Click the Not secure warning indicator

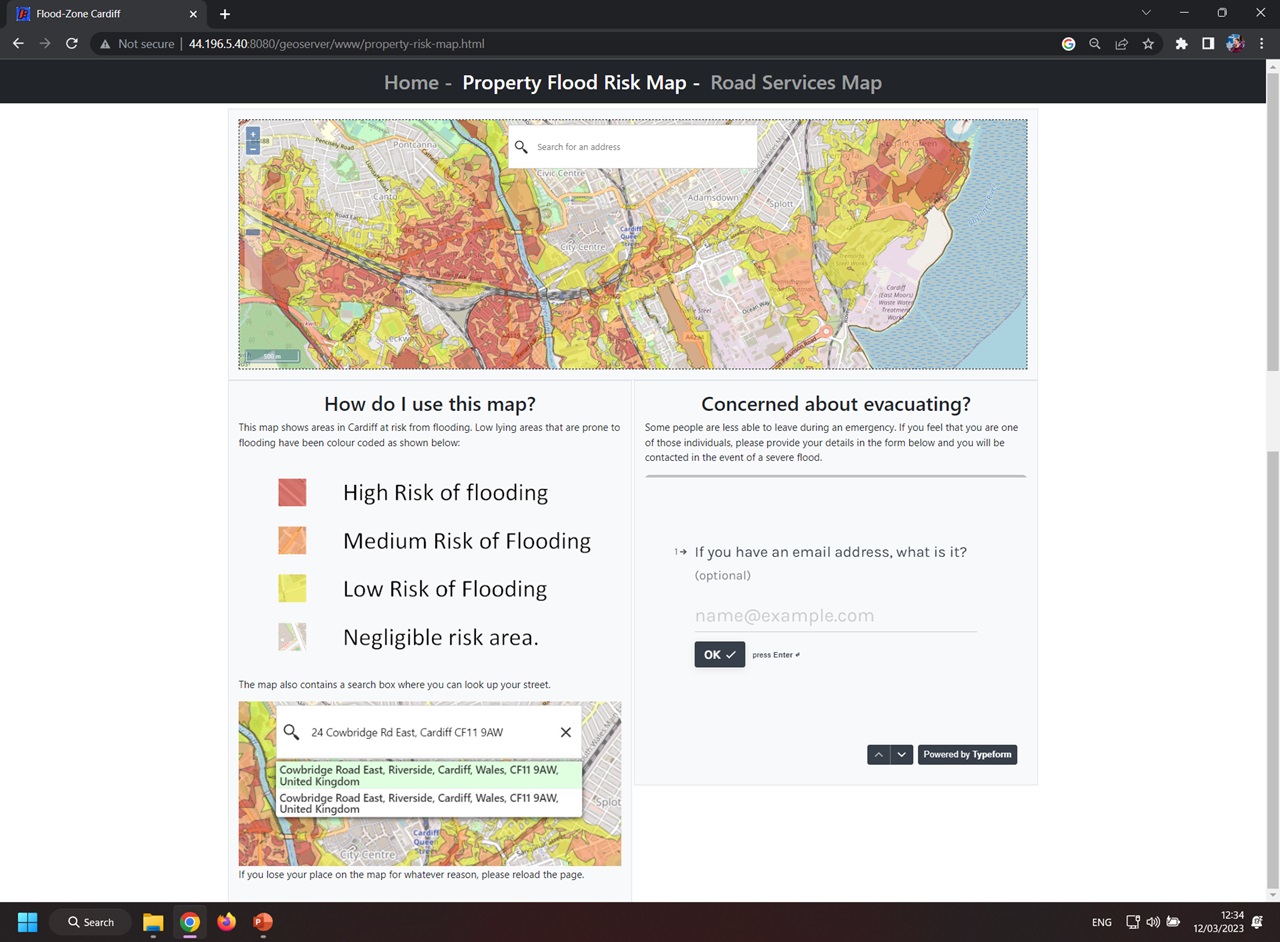136,44
